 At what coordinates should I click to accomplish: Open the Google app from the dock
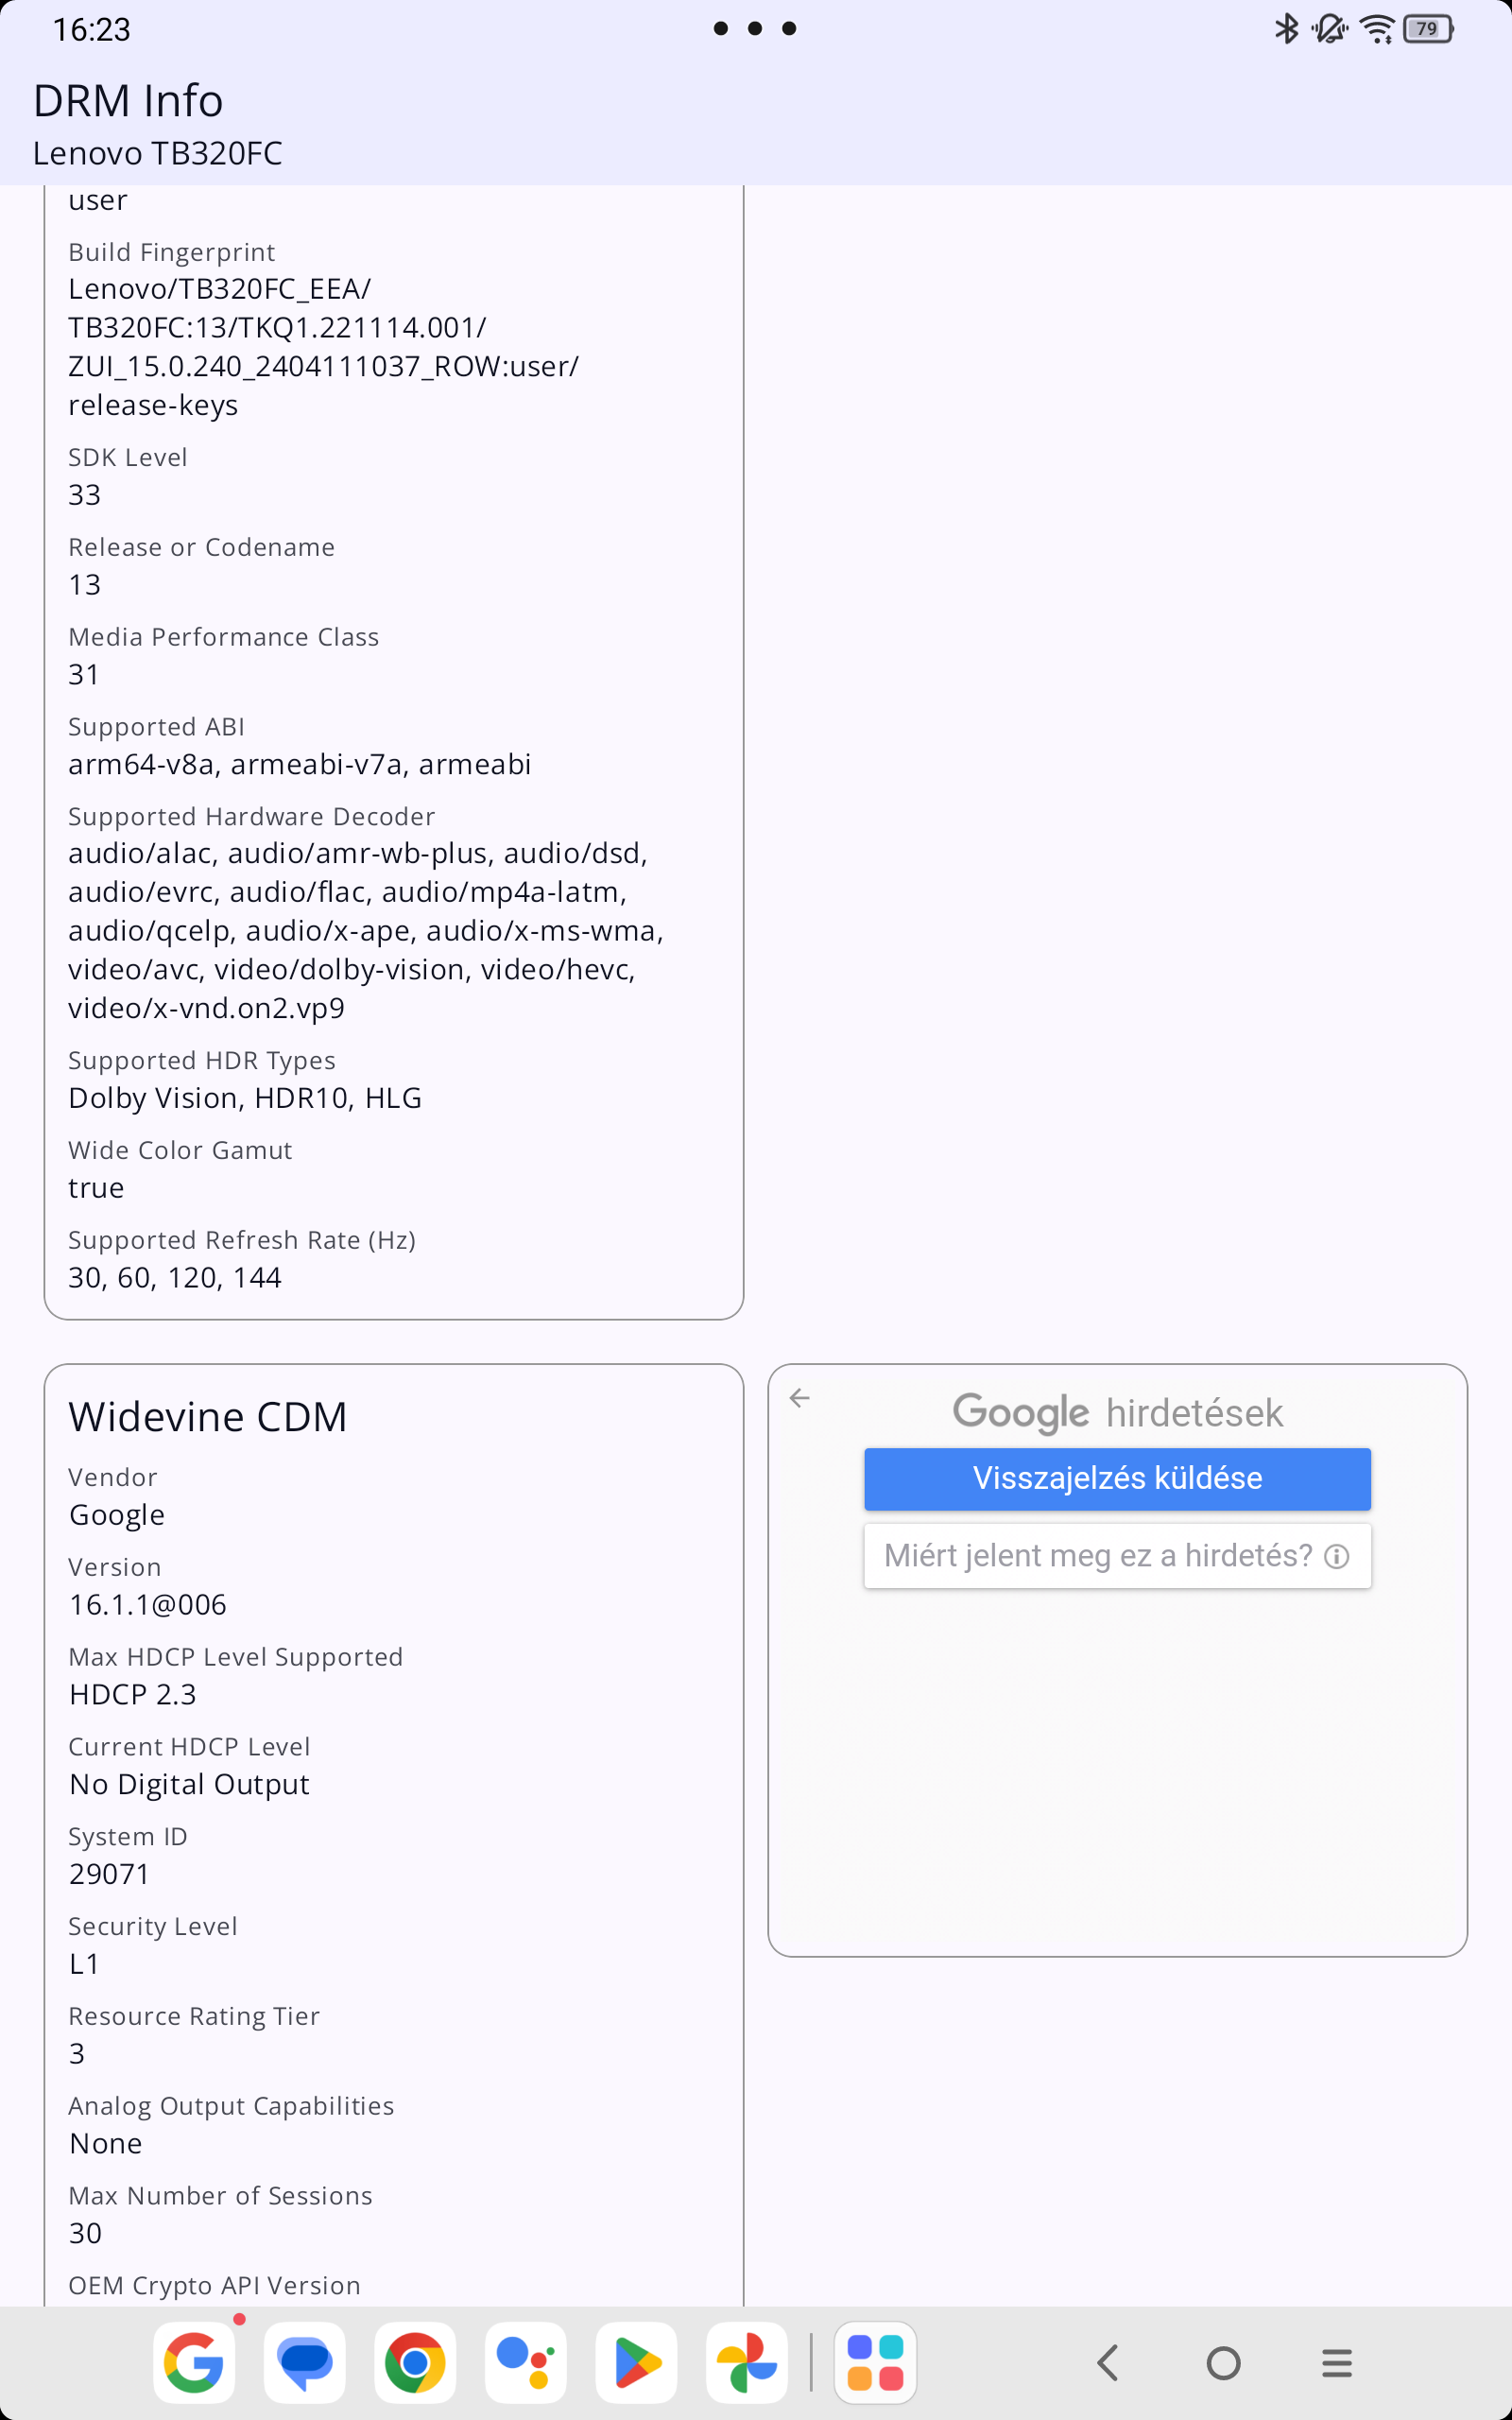194,2362
